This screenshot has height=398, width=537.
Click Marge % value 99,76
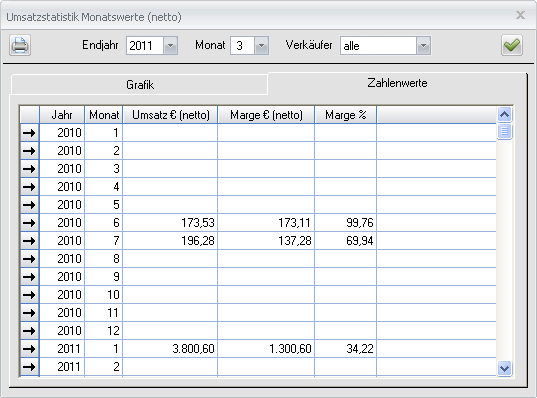(360, 223)
